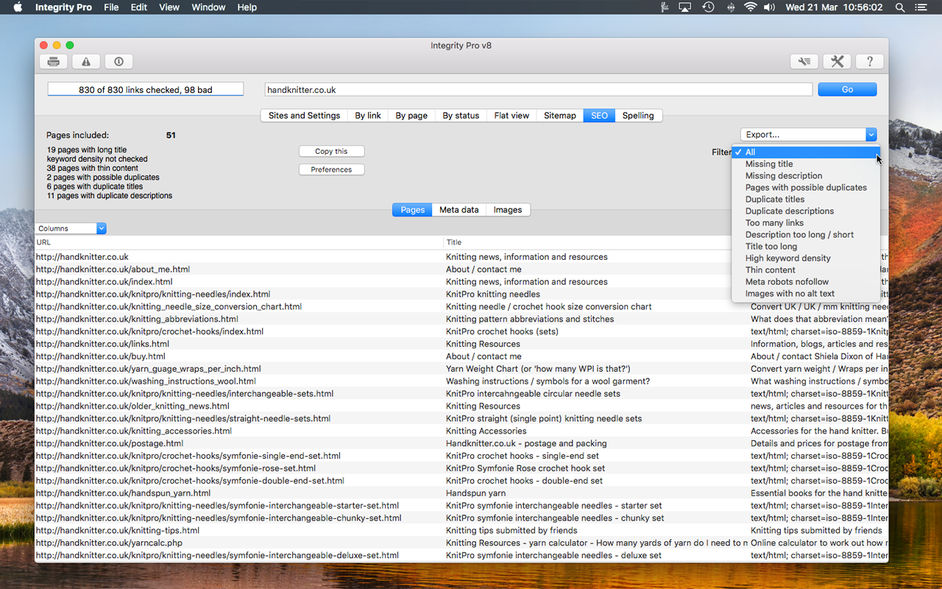Switch to By link tab
The image size is (942, 589).
point(368,115)
